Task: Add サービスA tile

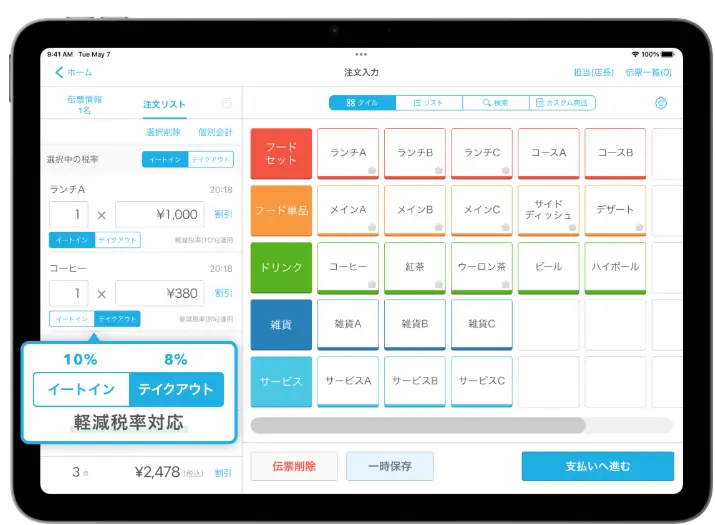Action: [x=348, y=382]
